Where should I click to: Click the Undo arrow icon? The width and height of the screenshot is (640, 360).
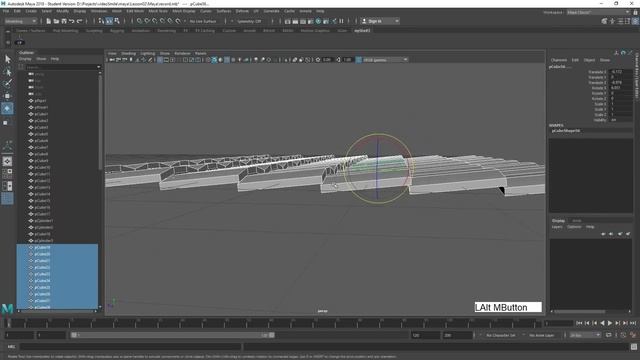(71, 21)
